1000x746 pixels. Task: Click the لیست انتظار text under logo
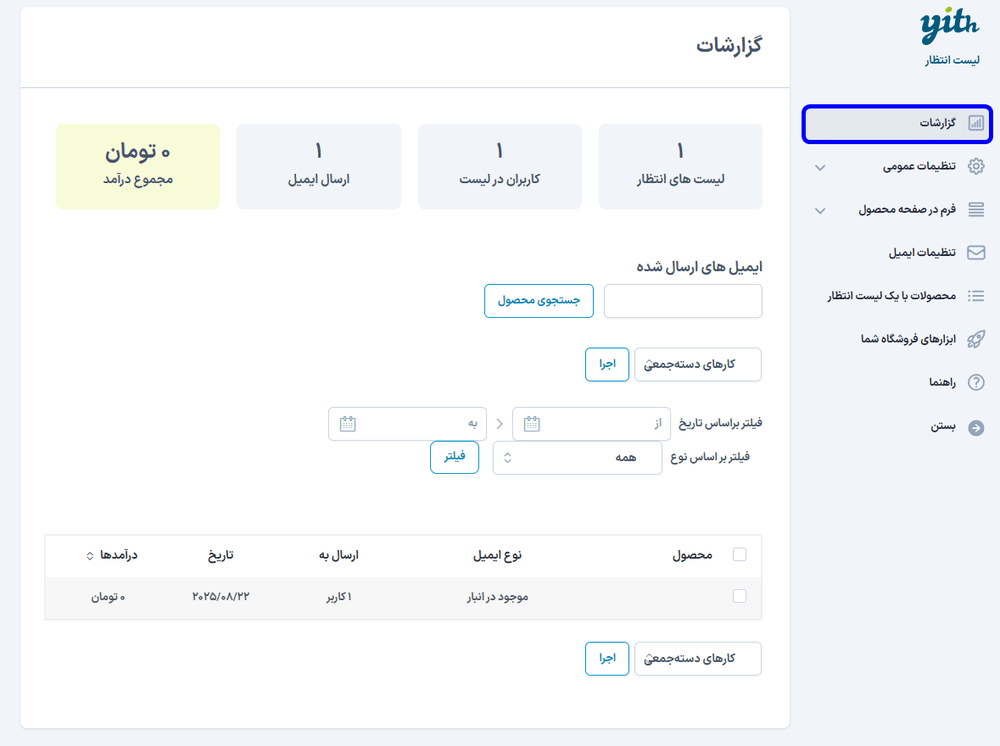952,60
